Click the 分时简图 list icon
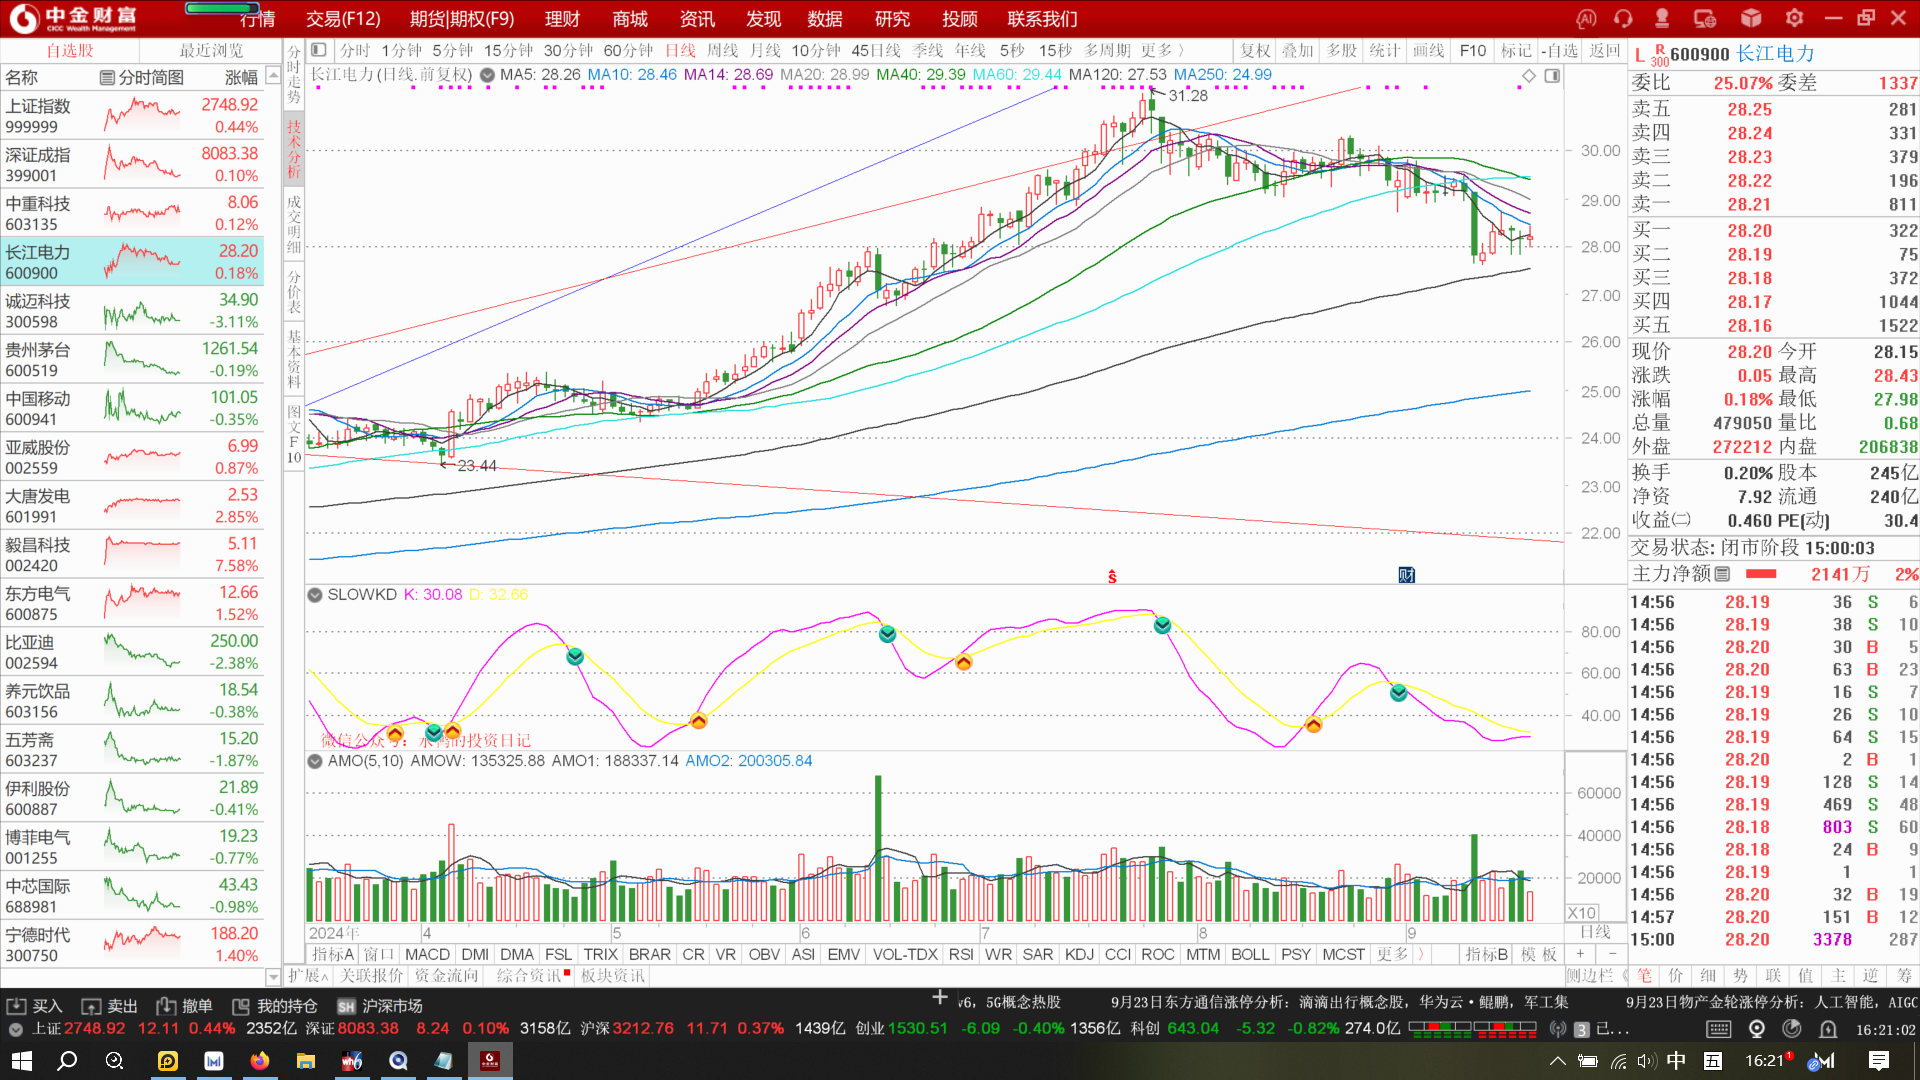1920x1080 pixels. pyautogui.click(x=107, y=78)
